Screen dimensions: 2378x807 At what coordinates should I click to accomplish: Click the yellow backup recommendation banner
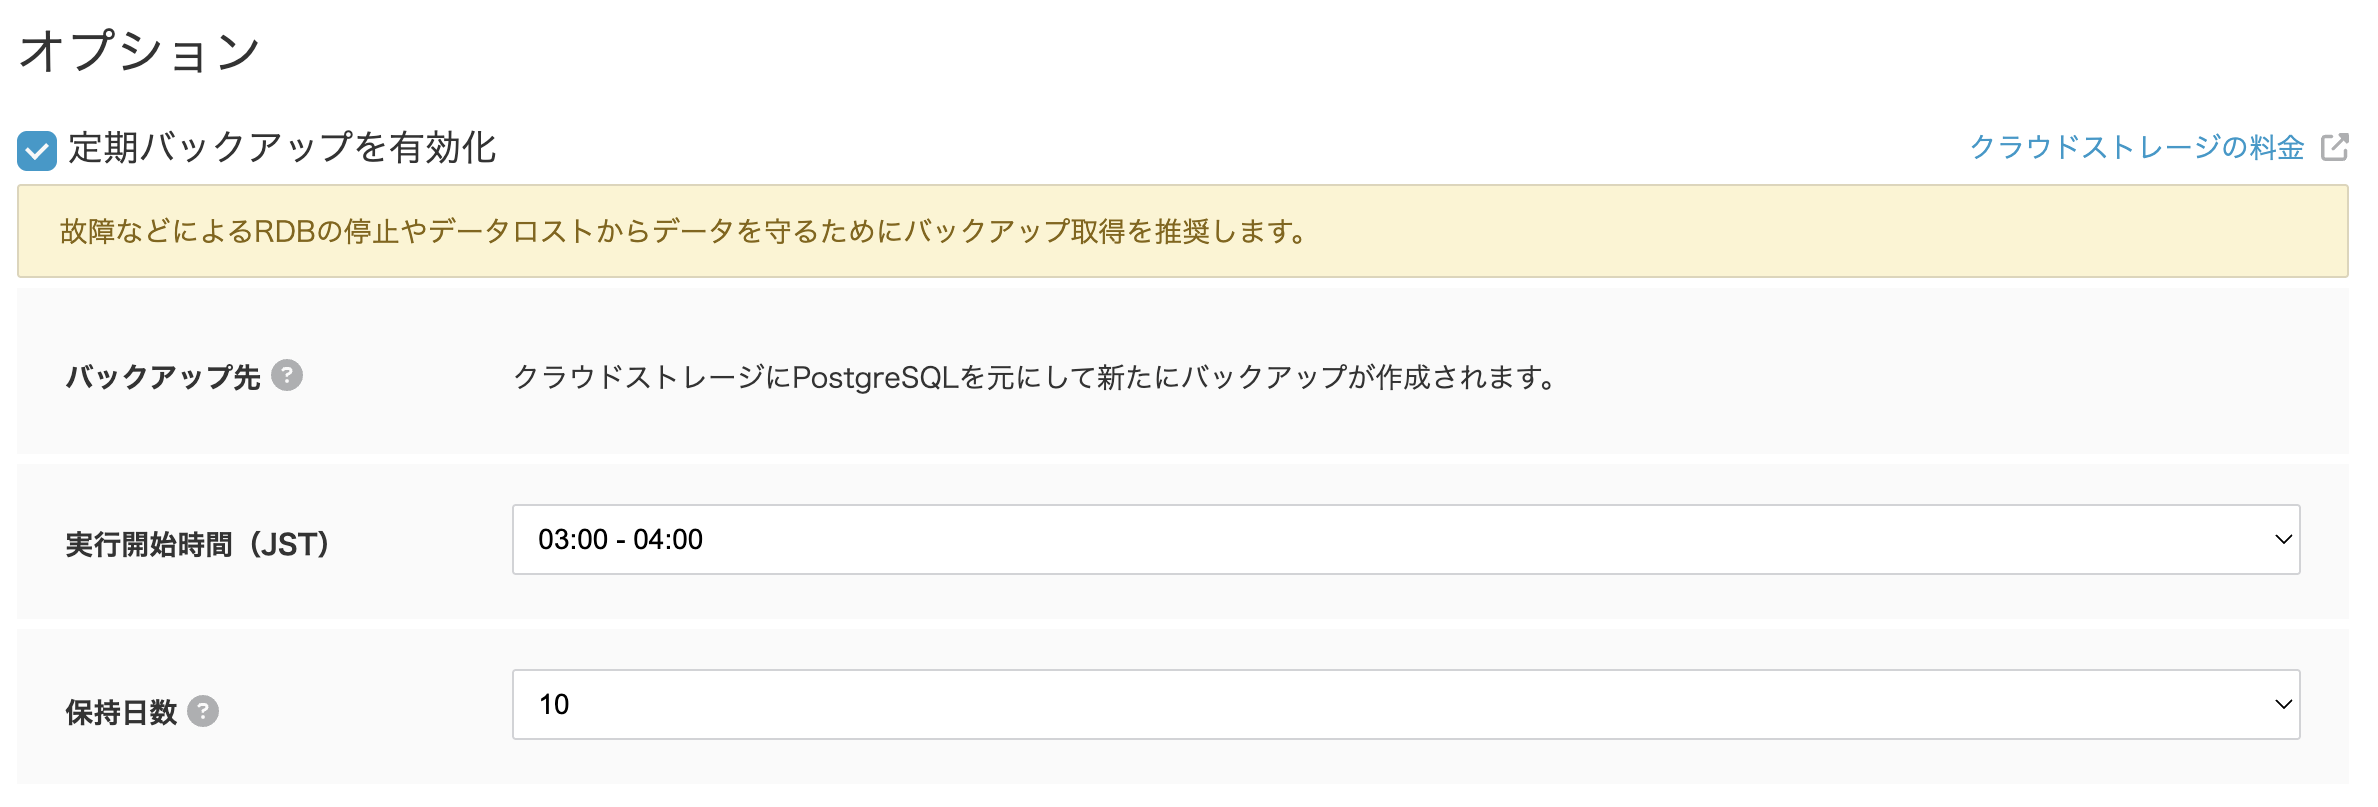click(1800, 231)
